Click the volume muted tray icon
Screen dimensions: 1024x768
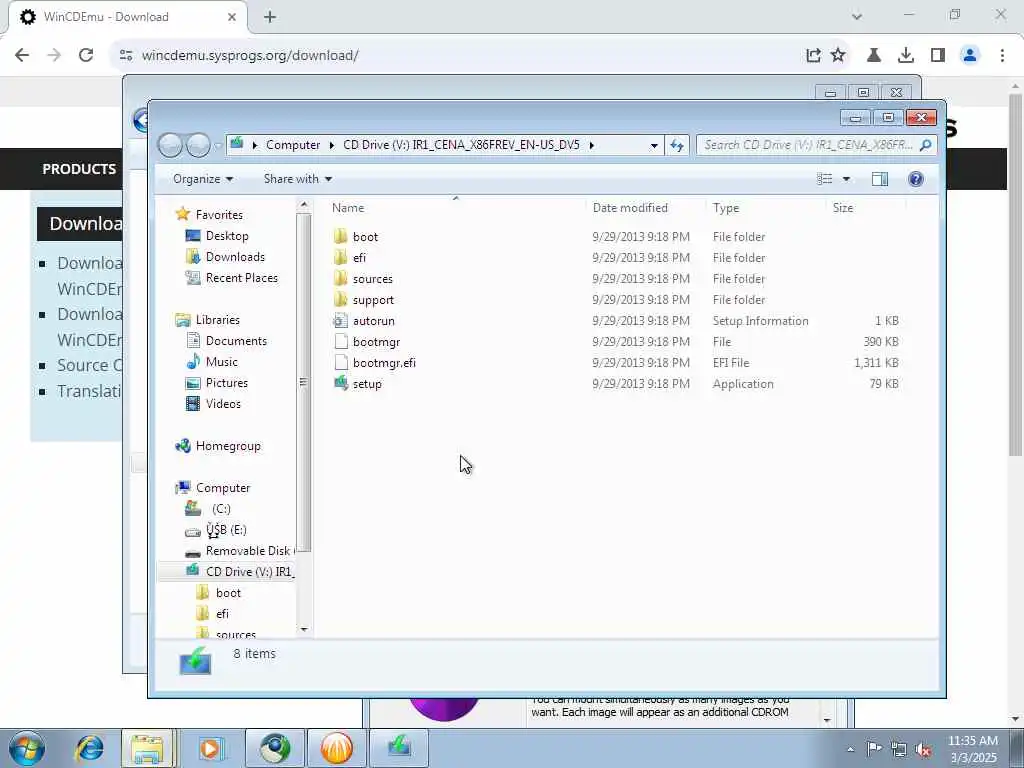click(923, 750)
